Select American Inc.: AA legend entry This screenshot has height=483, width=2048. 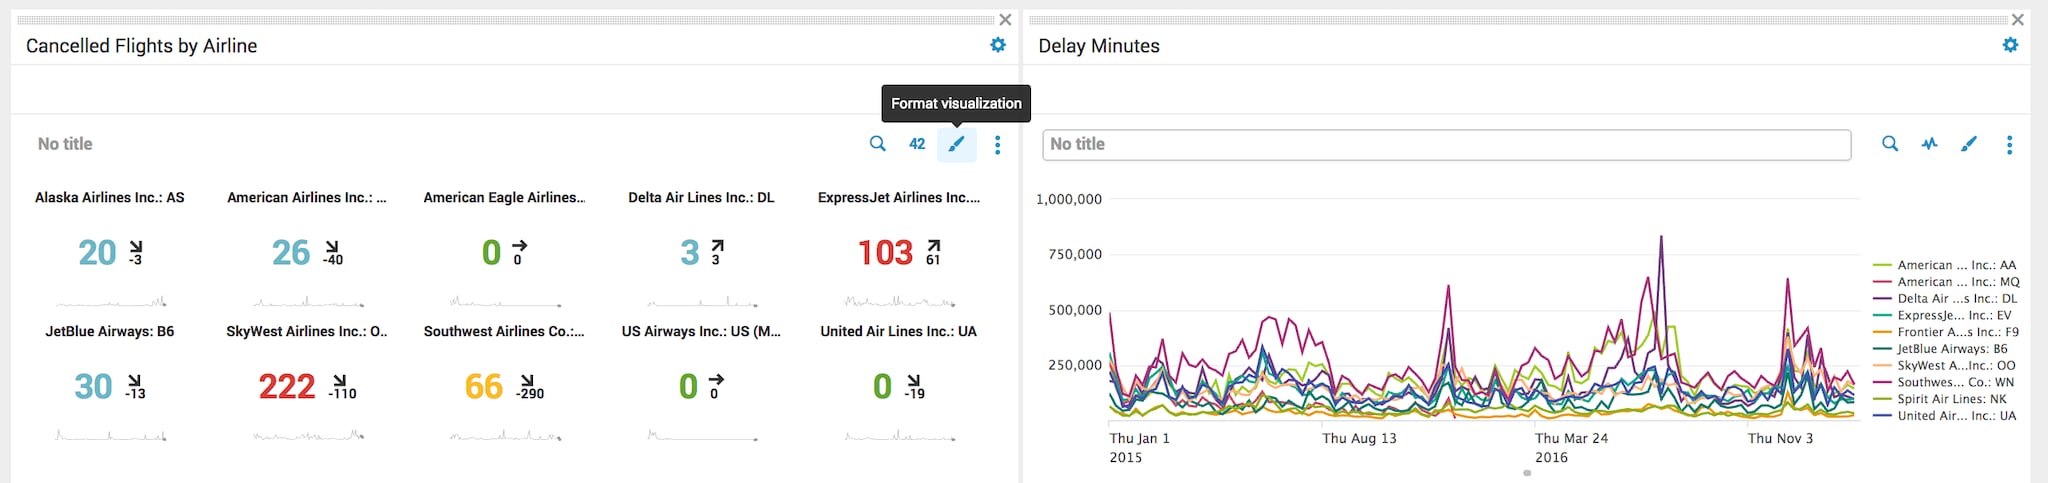[1945, 265]
